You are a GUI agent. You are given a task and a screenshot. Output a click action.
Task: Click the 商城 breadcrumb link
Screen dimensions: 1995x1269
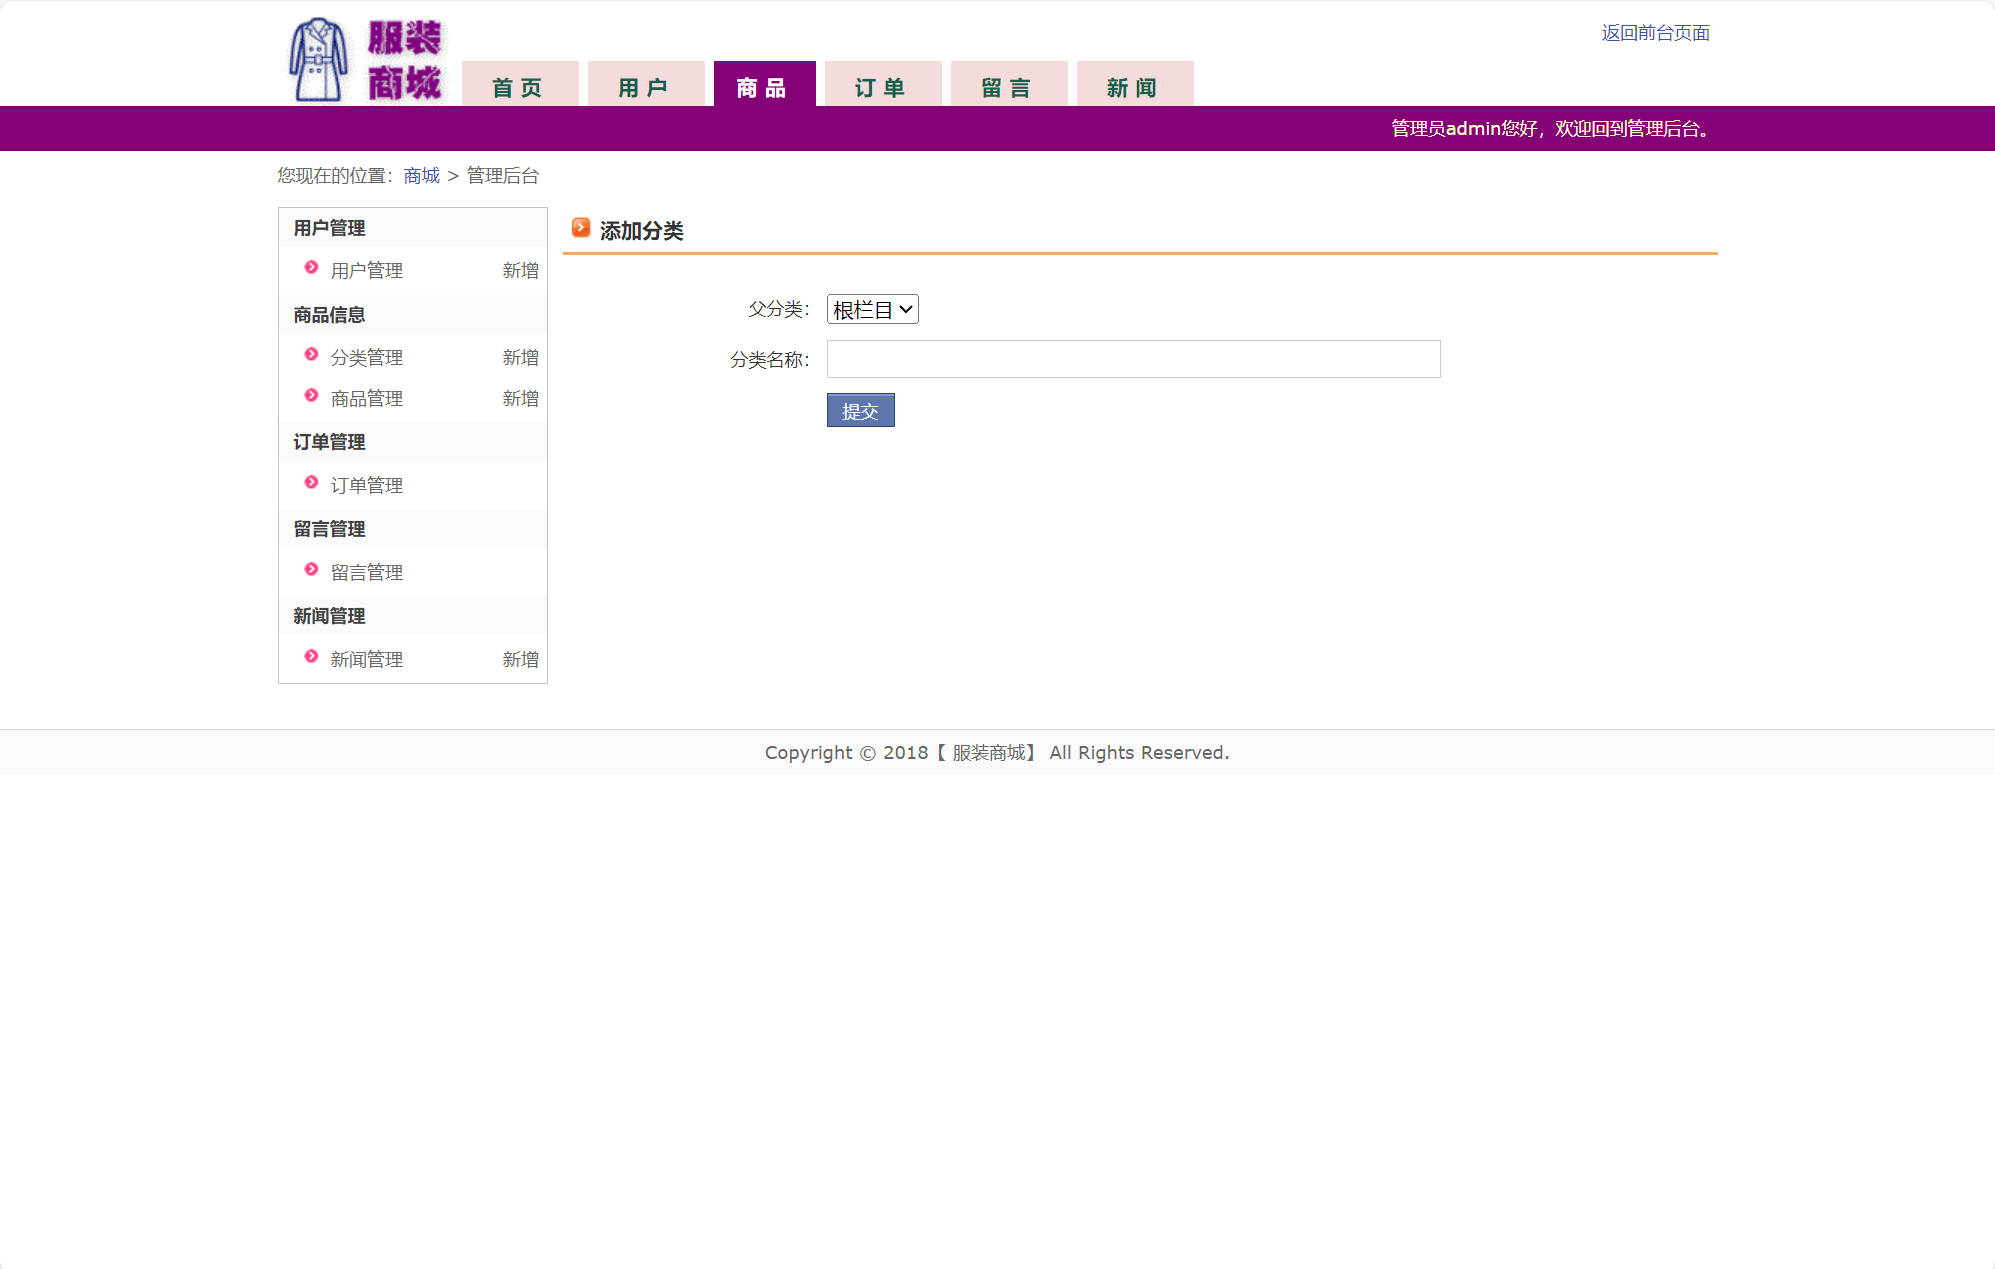421,176
